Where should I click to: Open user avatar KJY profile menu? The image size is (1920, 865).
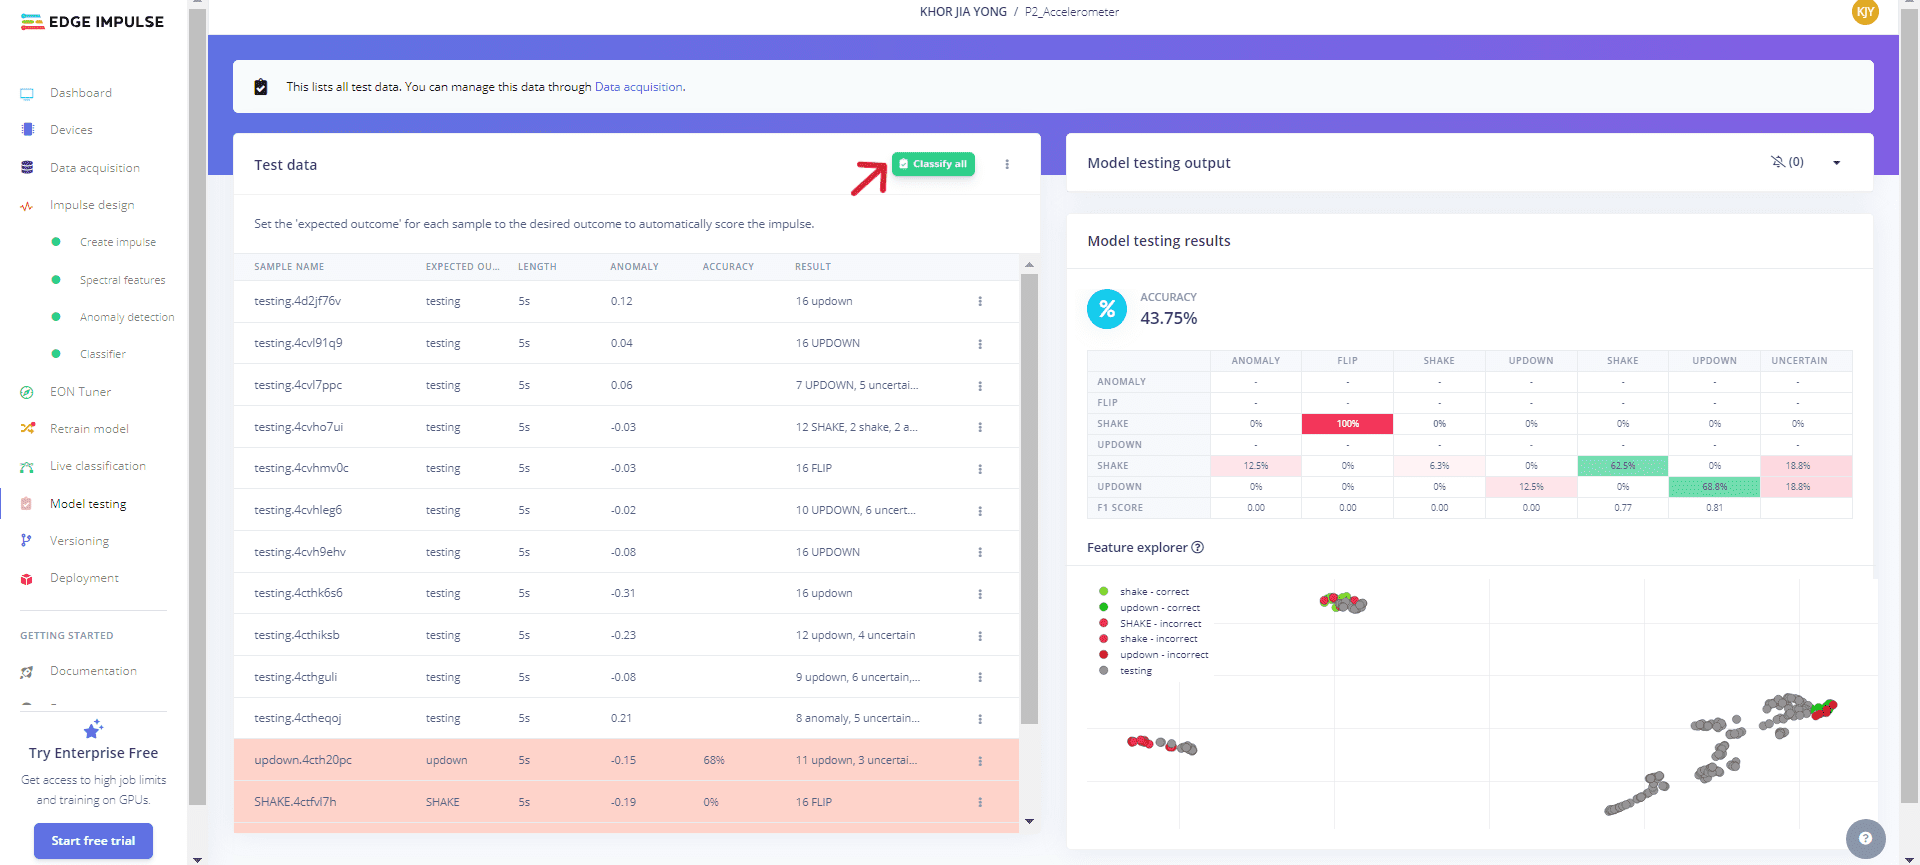tap(1865, 12)
